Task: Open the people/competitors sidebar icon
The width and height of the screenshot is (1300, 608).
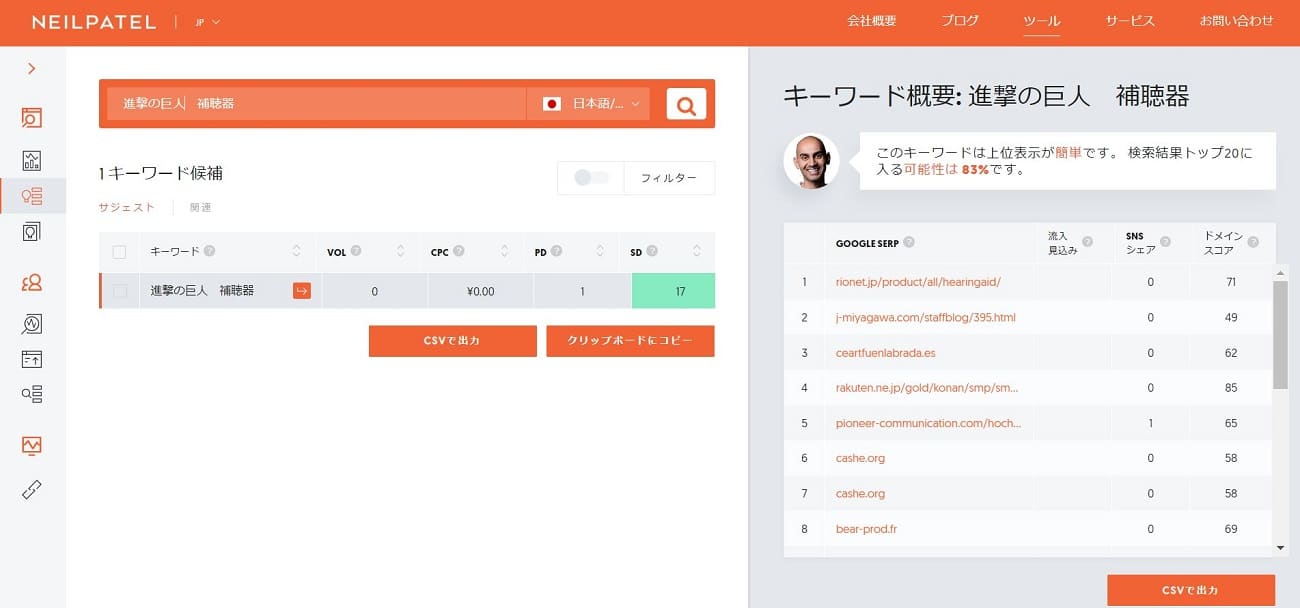Action: point(32,283)
